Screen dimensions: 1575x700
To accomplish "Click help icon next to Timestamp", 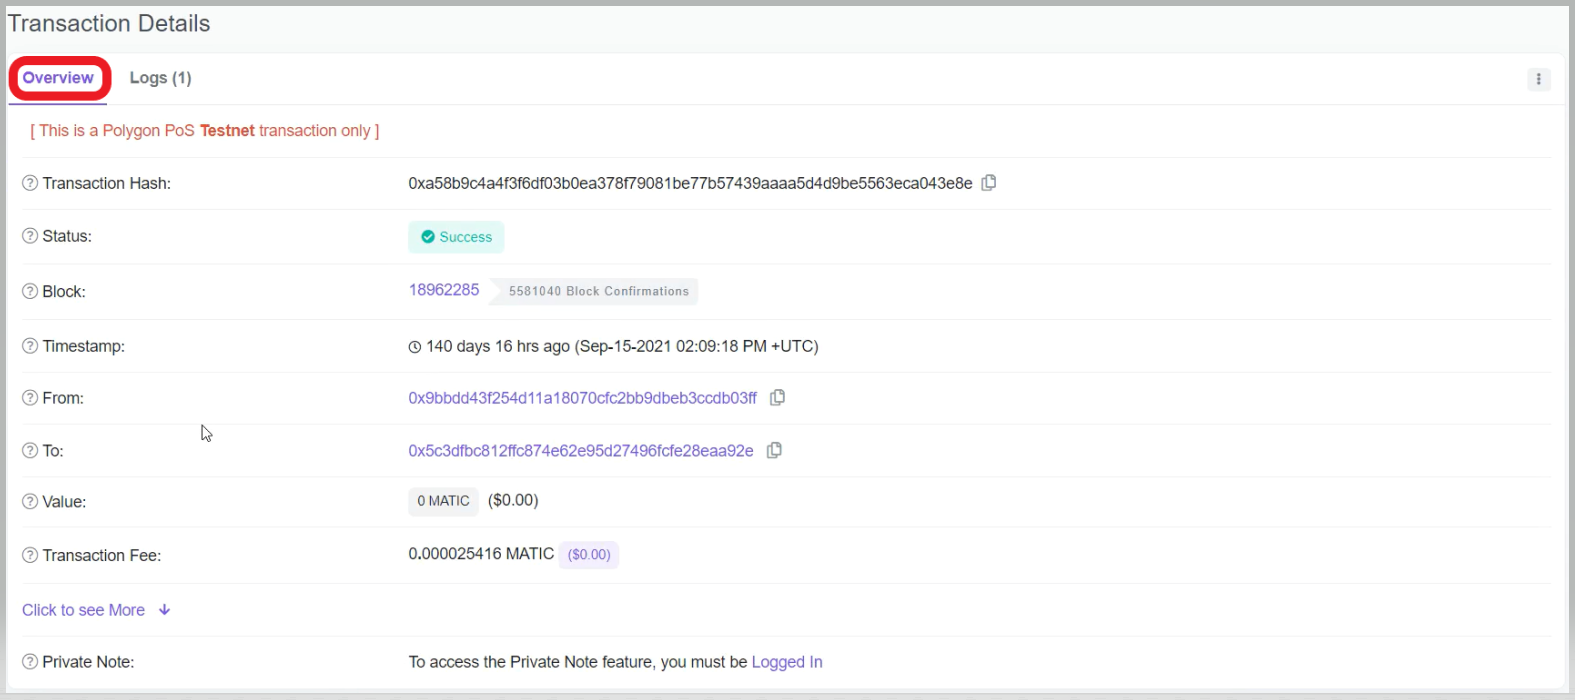I will (x=30, y=346).
